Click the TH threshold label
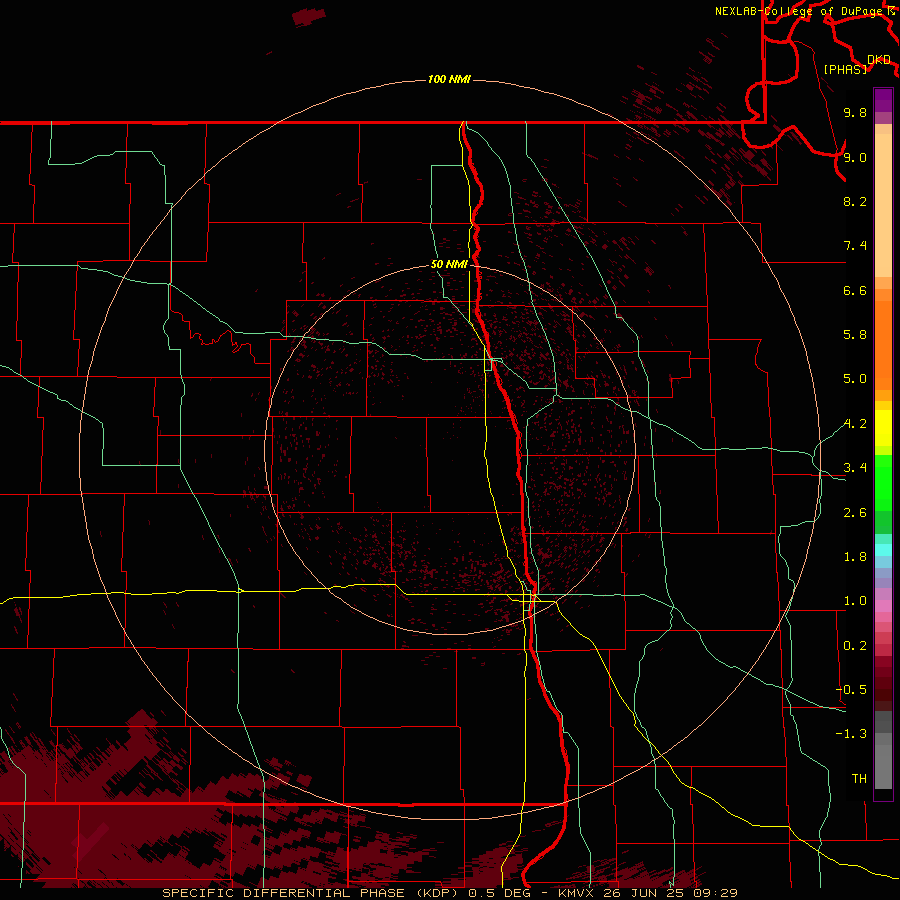Image resolution: width=900 pixels, height=900 pixels. (x=859, y=779)
